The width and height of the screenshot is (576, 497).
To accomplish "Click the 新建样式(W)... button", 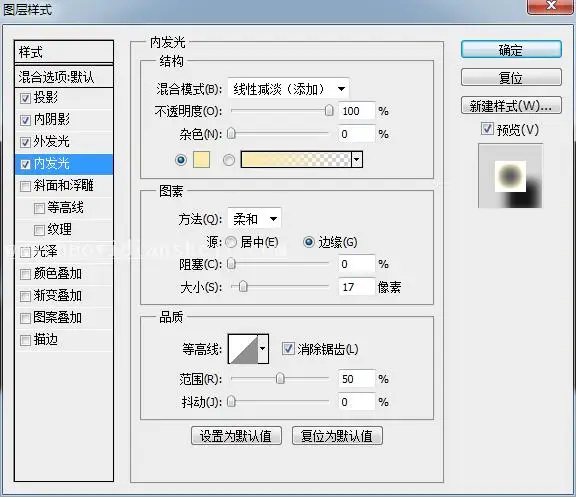I will pos(511,106).
